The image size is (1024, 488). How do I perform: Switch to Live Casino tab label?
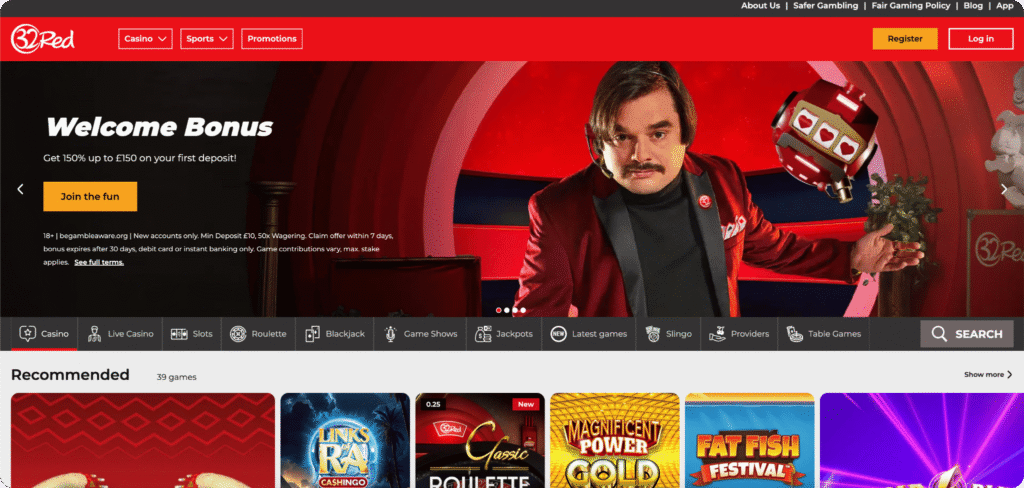click(131, 334)
